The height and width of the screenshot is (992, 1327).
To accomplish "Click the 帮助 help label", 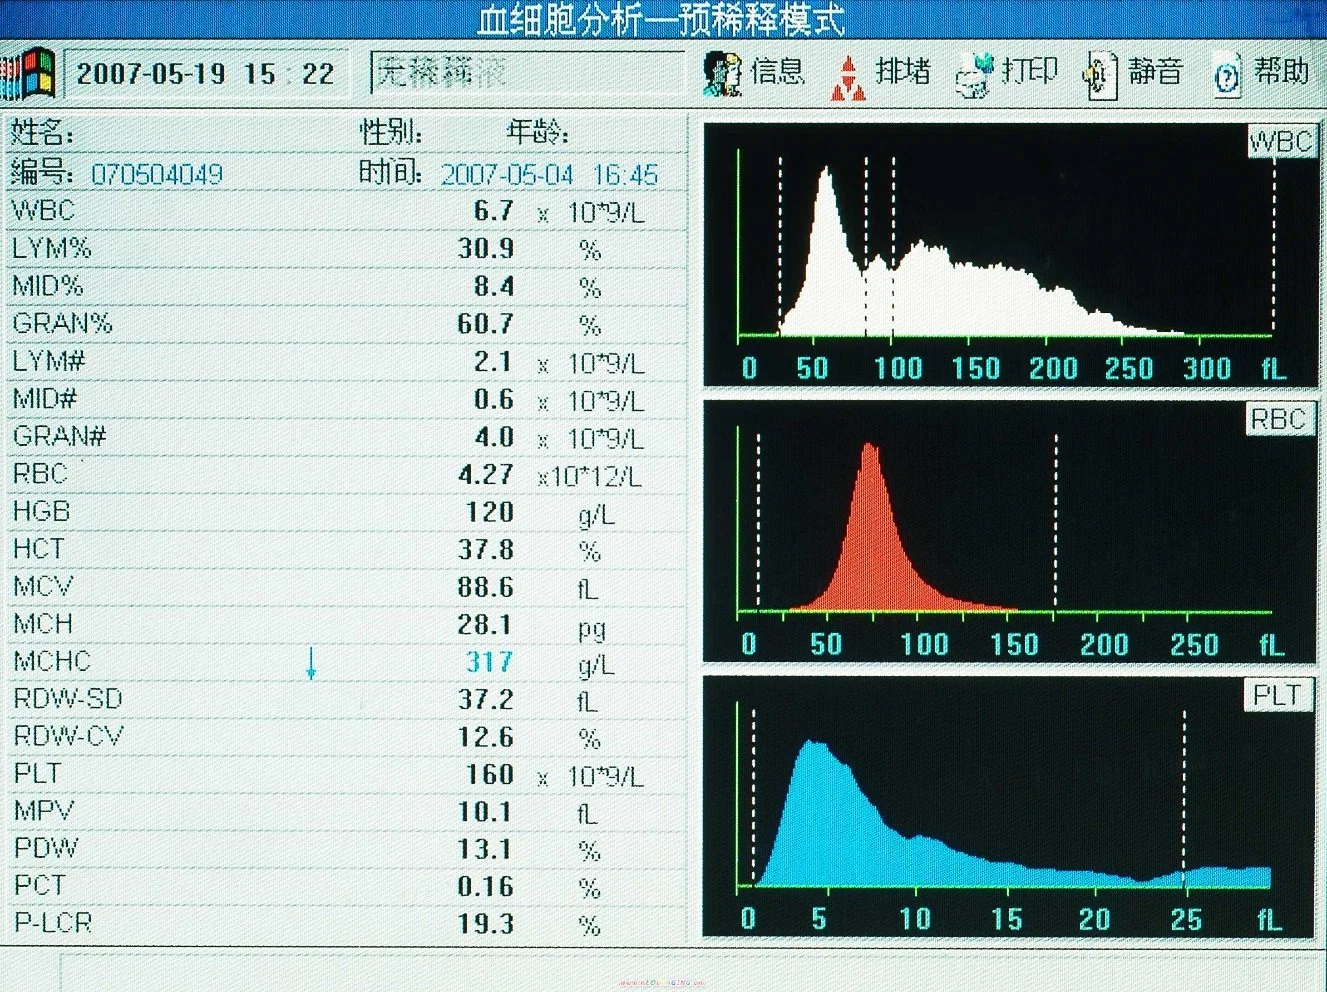I will point(1282,71).
